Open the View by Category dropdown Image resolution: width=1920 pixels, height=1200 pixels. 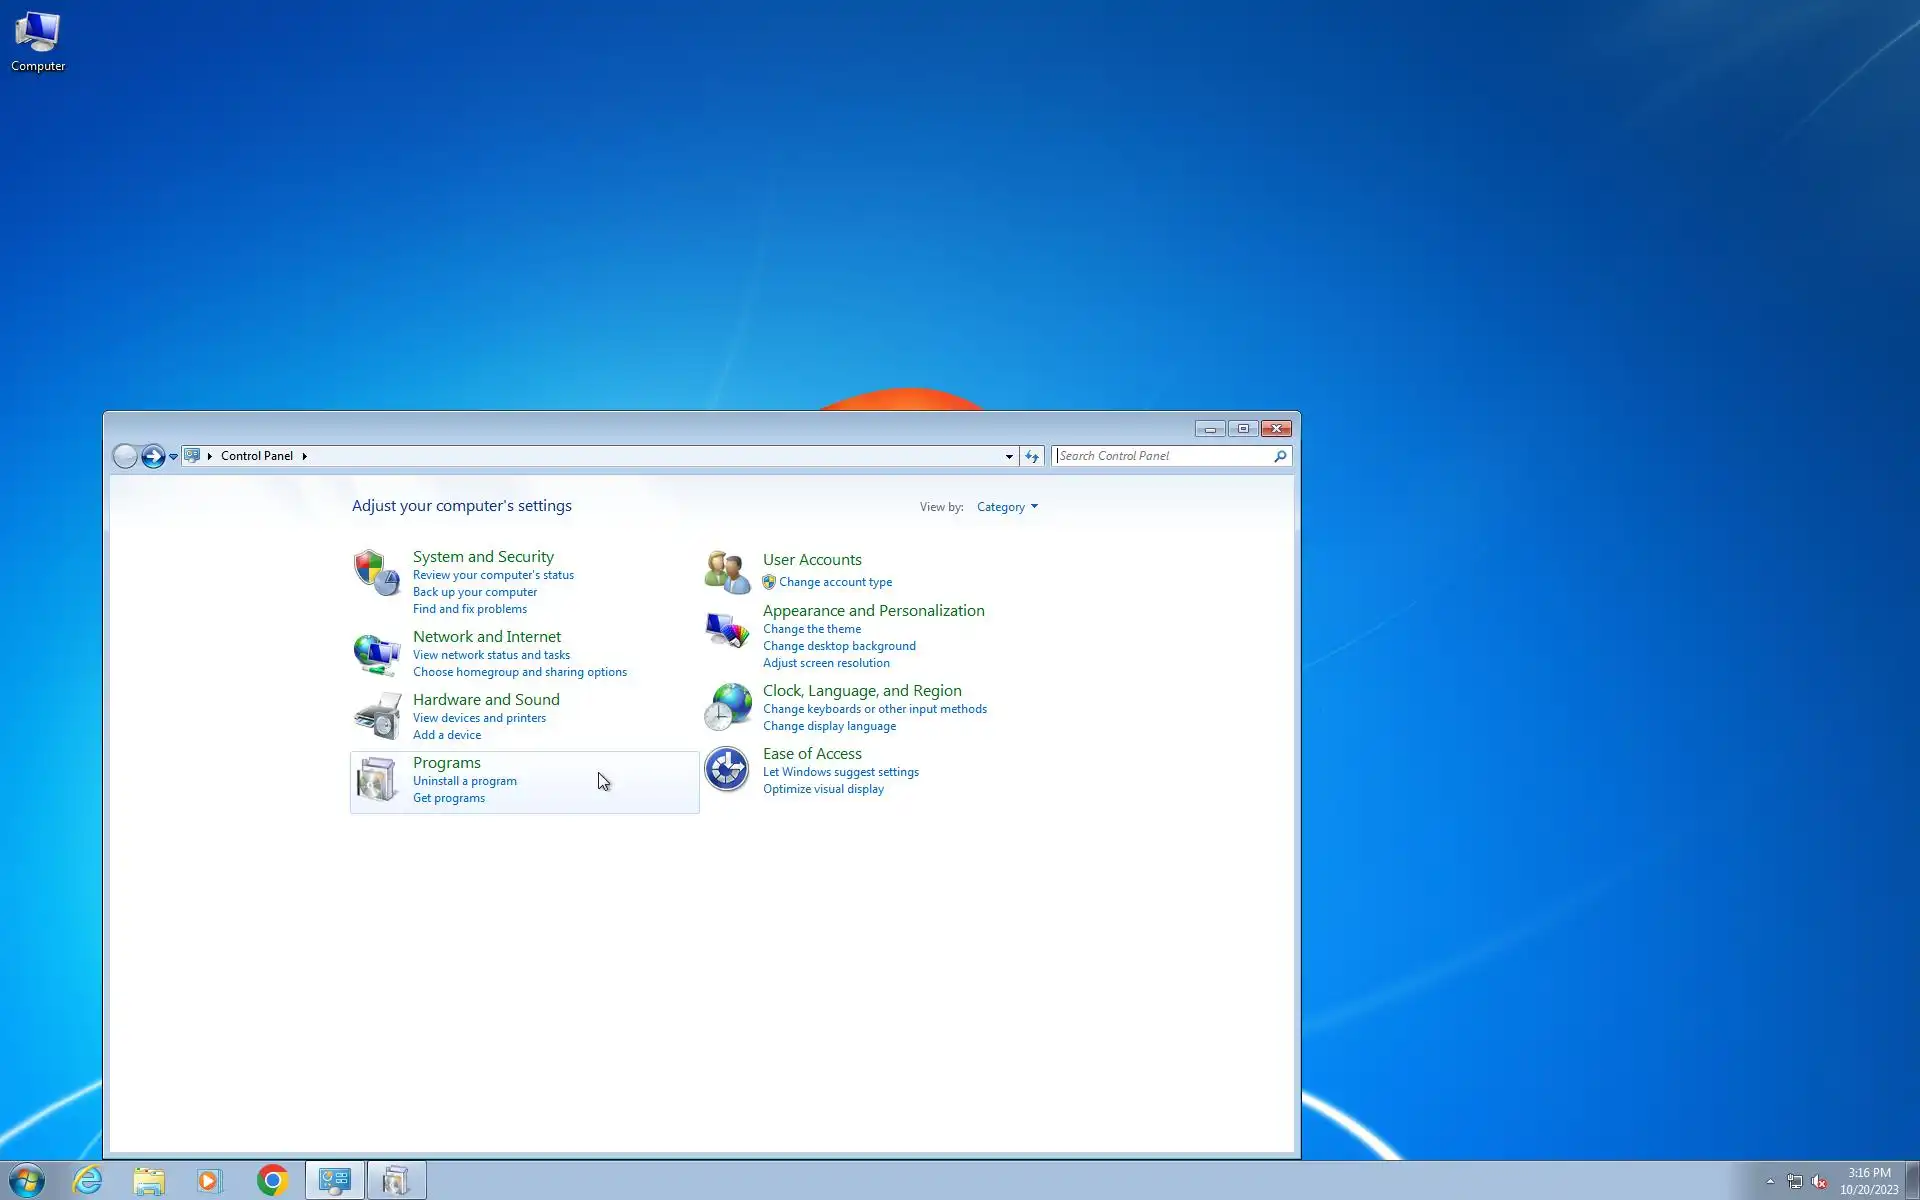coord(1007,507)
